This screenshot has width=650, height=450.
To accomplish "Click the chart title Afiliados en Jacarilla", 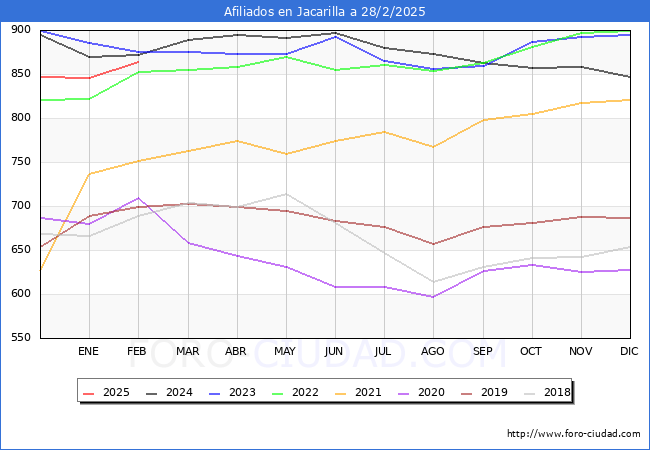I will [324, 11].
